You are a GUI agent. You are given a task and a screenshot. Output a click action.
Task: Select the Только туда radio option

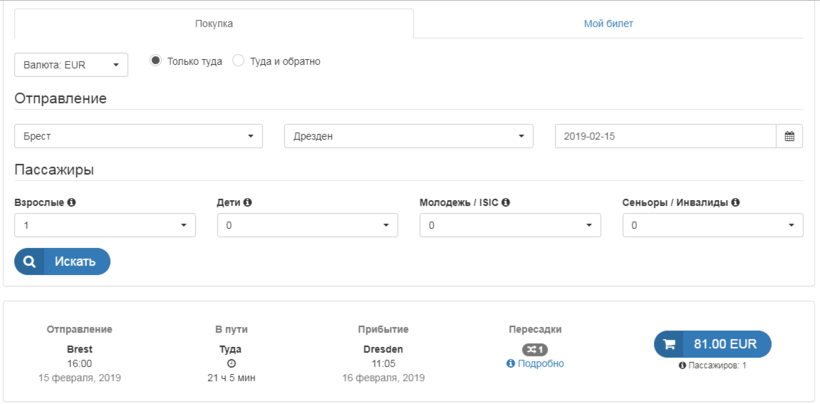(x=156, y=61)
